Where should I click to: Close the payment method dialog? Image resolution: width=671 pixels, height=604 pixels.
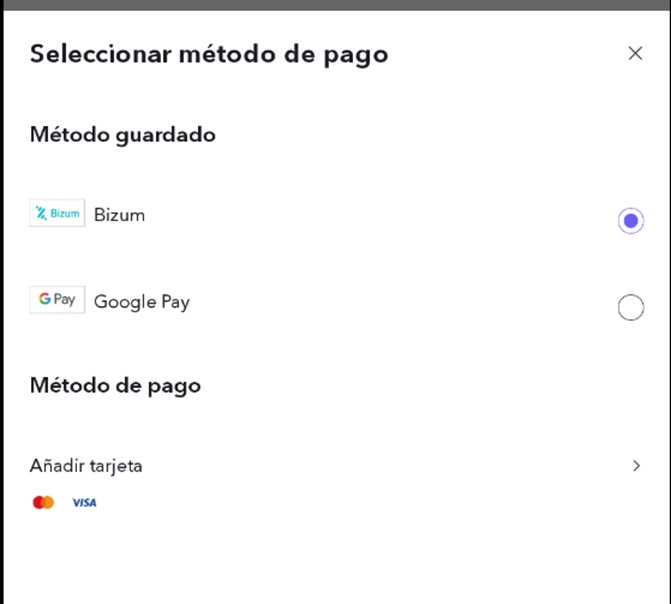click(635, 53)
